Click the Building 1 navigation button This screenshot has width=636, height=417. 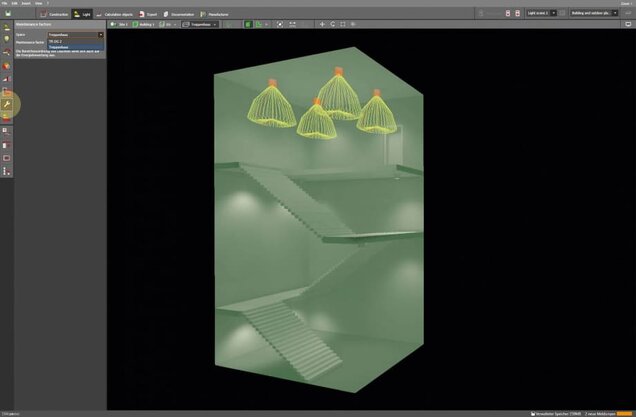tap(144, 23)
